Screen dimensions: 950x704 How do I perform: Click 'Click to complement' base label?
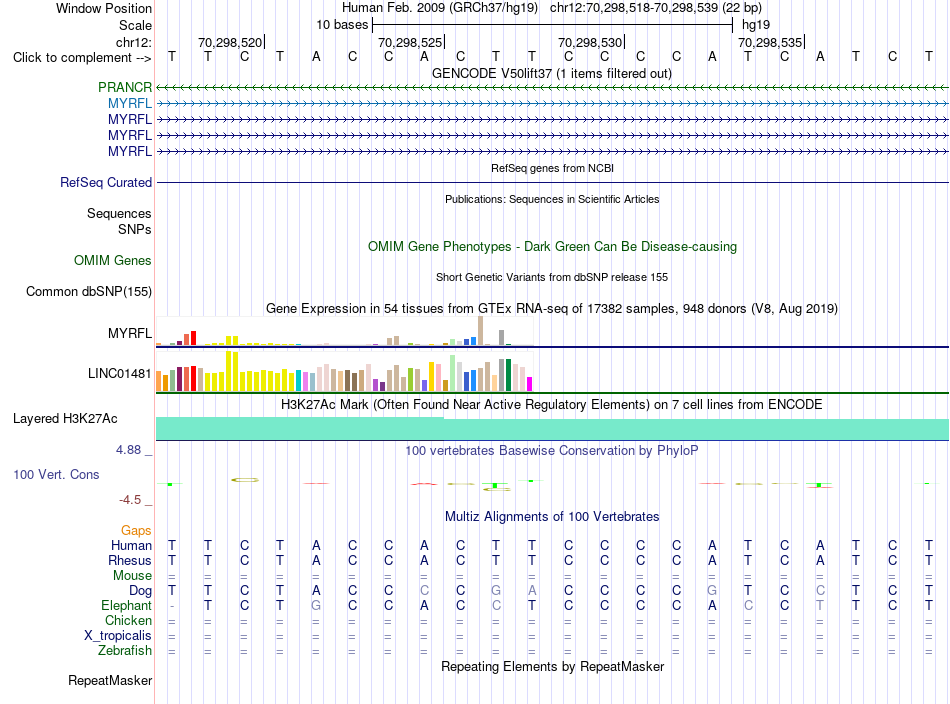tap(82, 58)
